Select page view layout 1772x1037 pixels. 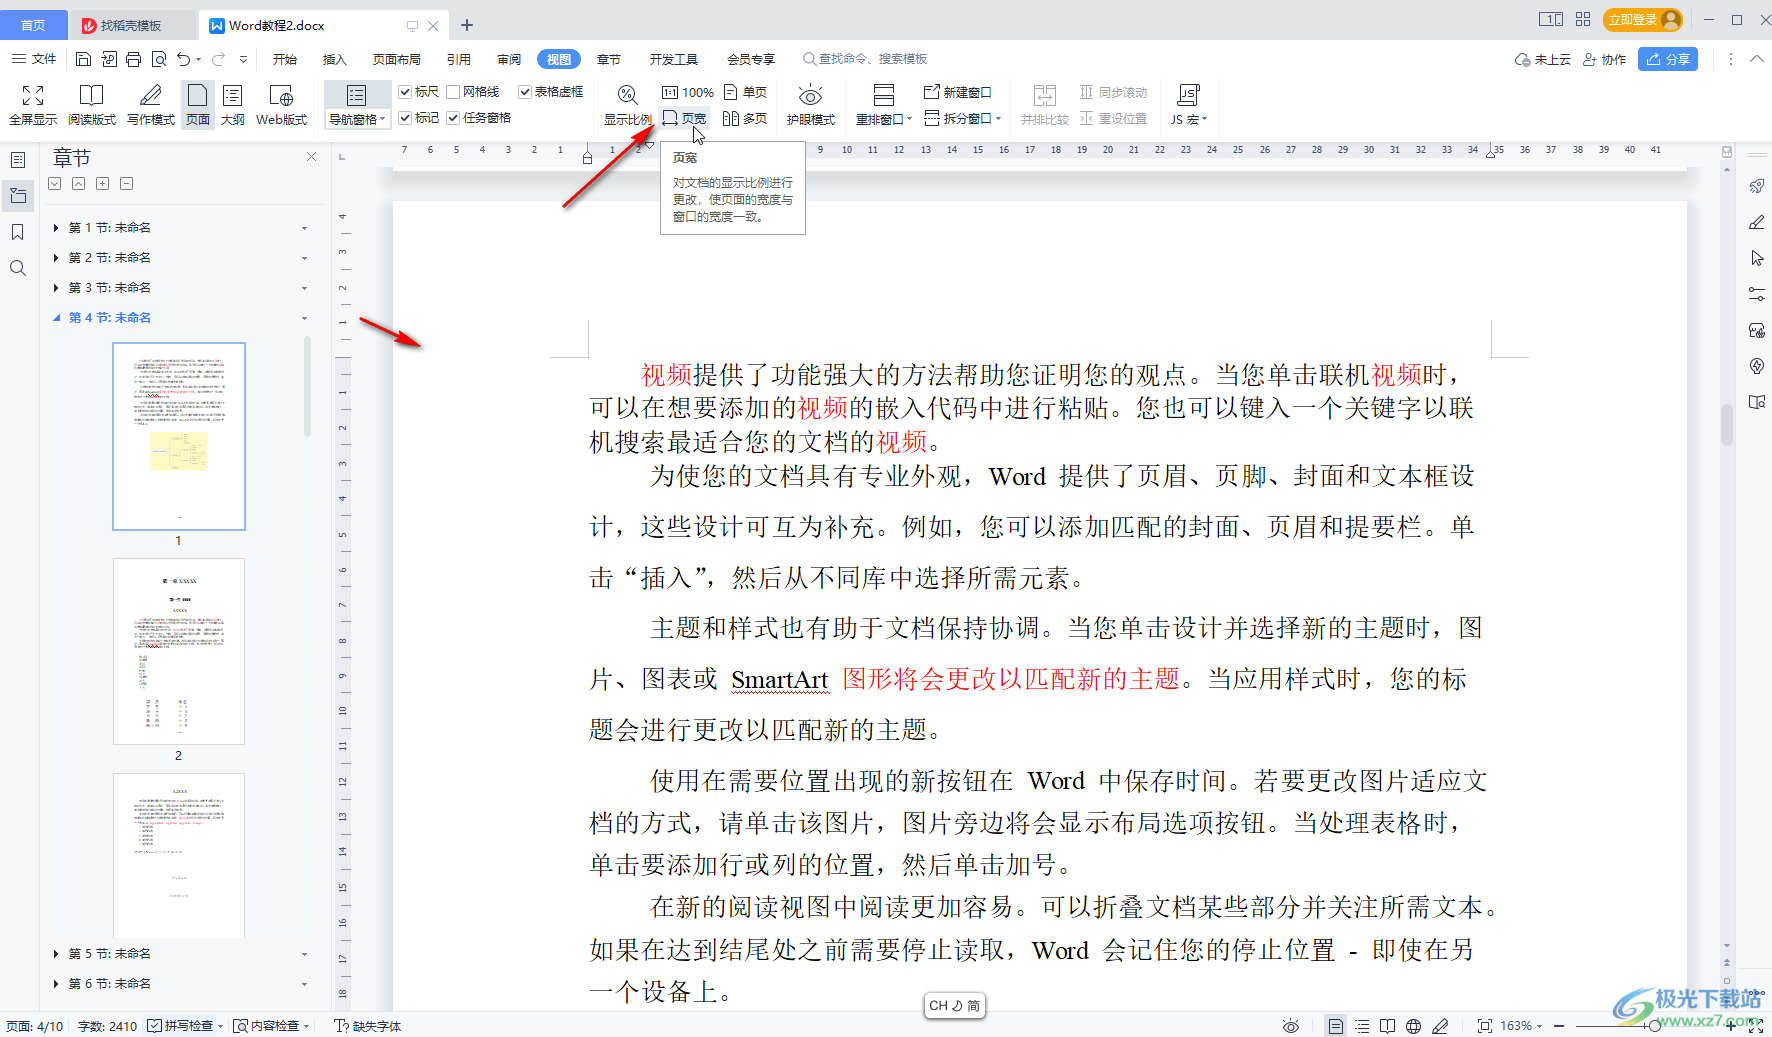(x=198, y=105)
